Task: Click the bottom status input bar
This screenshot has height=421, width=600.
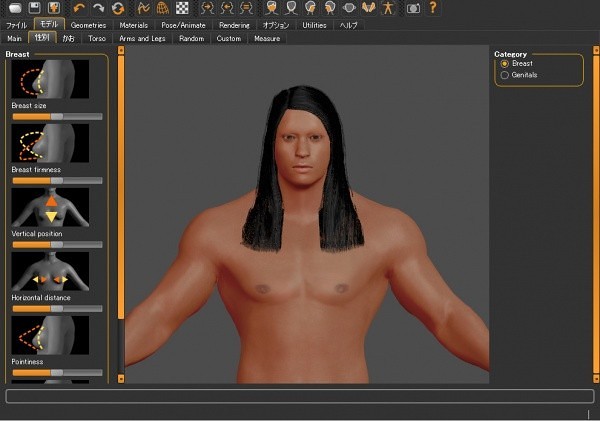Action: click(300, 396)
